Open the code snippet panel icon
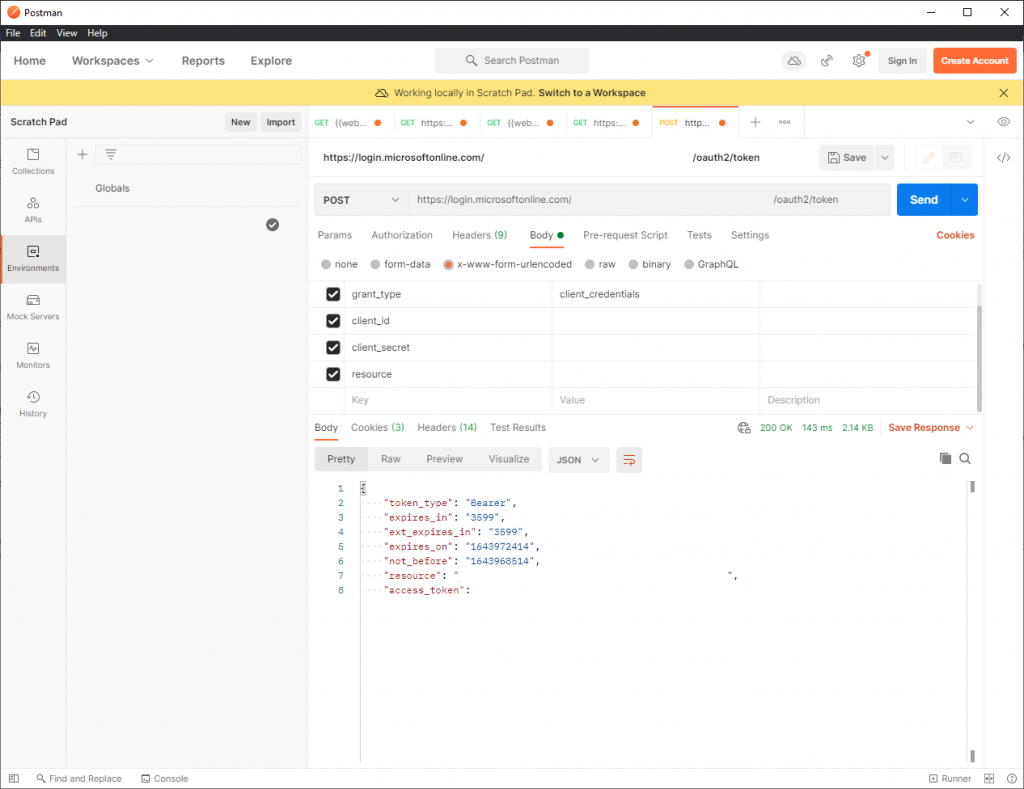This screenshot has width=1024, height=789. (1004, 158)
